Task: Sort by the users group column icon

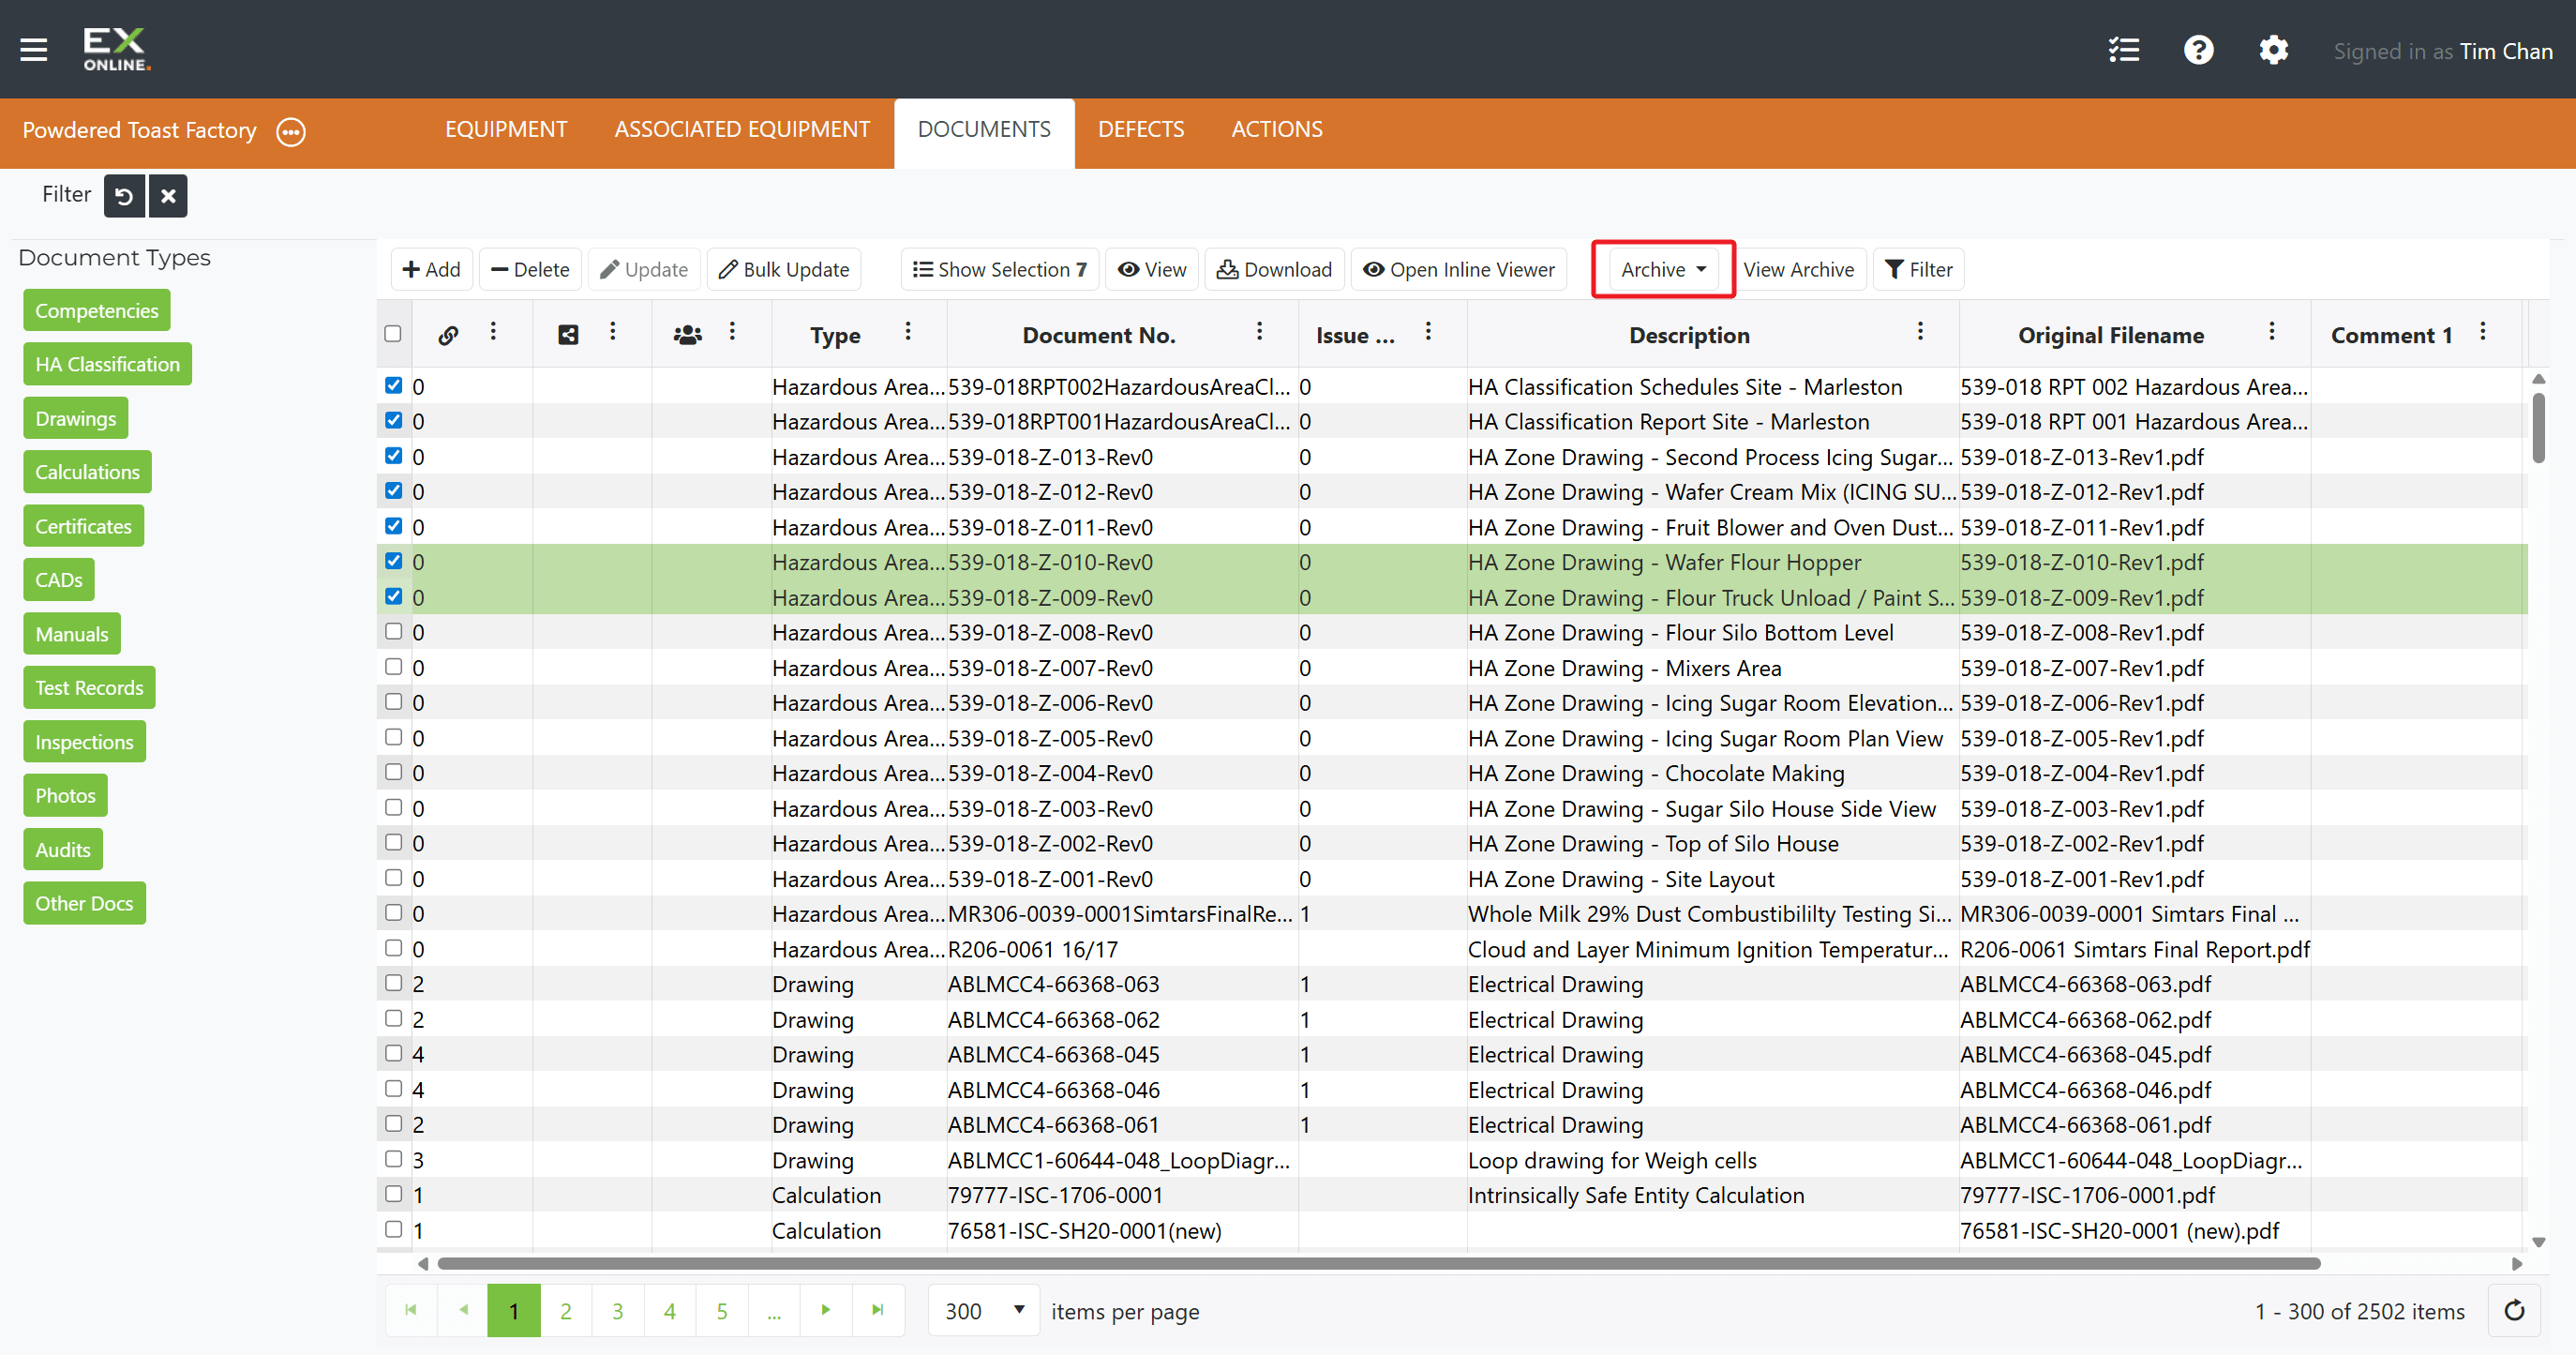Action: pos(687,335)
